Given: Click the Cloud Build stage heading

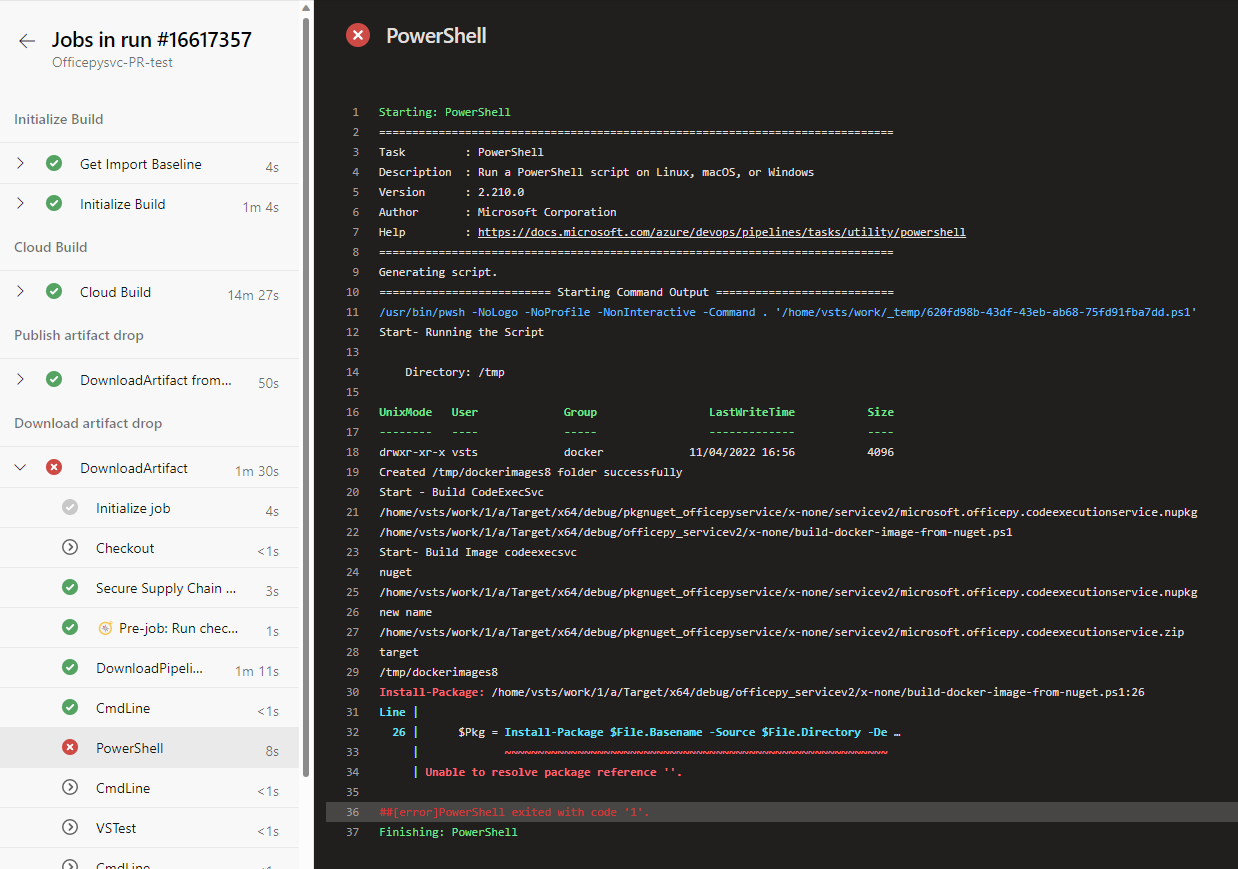Looking at the screenshot, I should tap(51, 247).
